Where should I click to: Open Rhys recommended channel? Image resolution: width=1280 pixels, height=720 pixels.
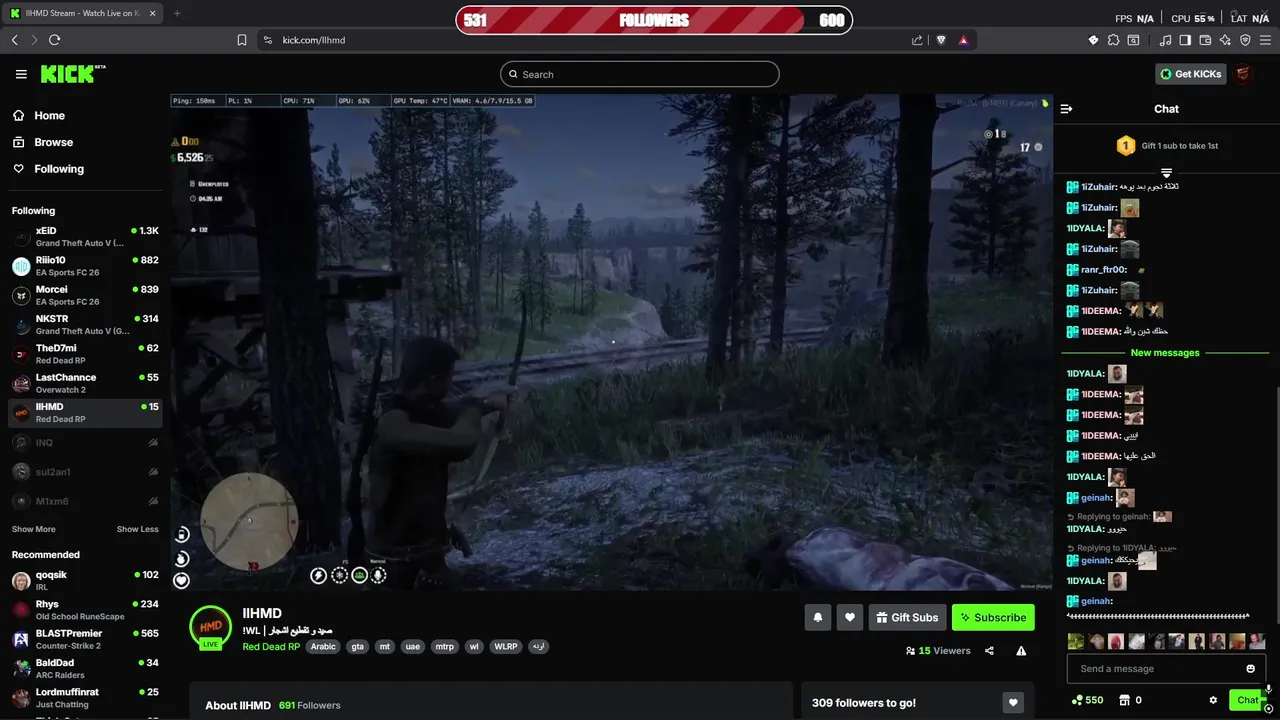(x=85, y=610)
